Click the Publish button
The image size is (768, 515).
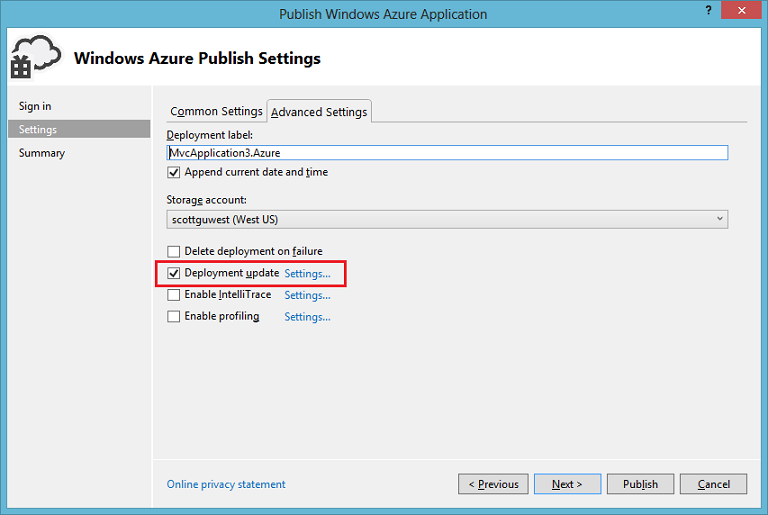[640, 484]
